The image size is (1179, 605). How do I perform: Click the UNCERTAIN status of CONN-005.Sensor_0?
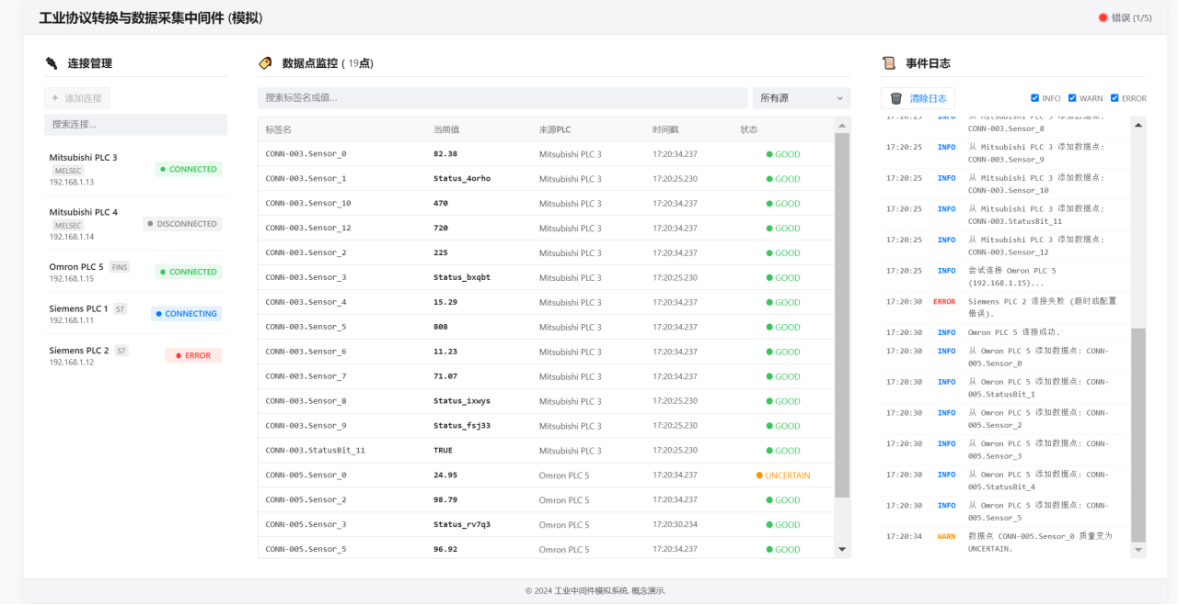pos(783,475)
